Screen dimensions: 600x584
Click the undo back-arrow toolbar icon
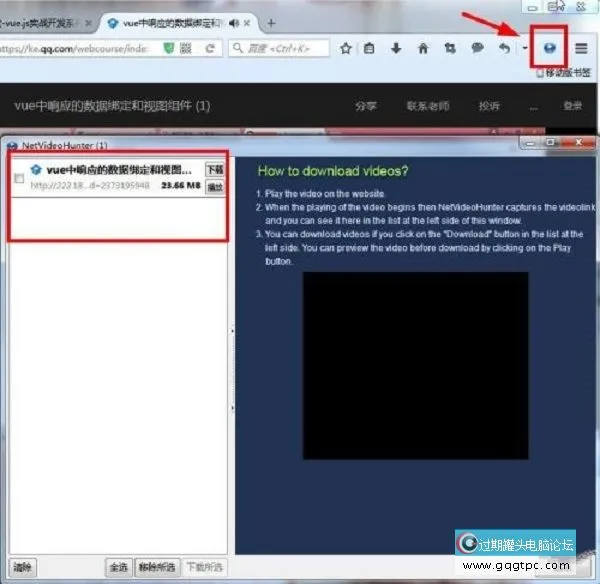(x=505, y=48)
